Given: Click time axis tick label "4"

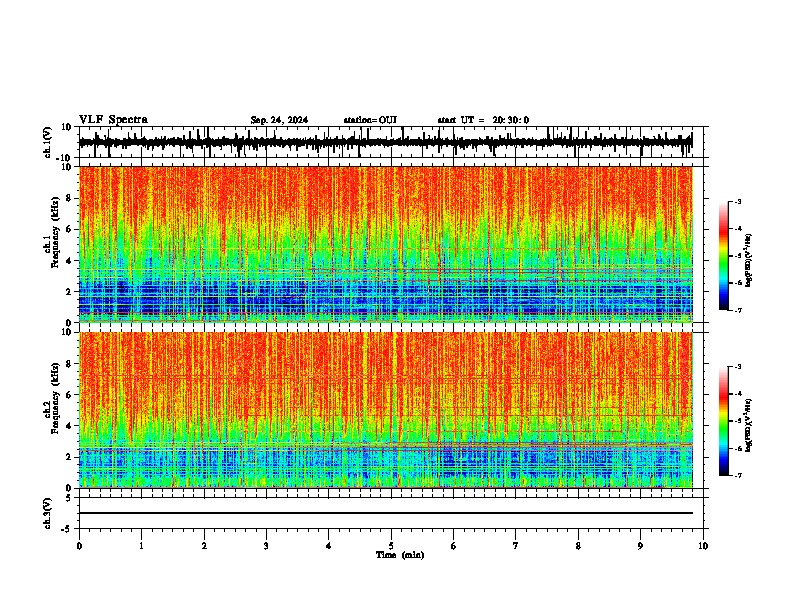Looking at the screenshot, I should click(x=329, y=546).
